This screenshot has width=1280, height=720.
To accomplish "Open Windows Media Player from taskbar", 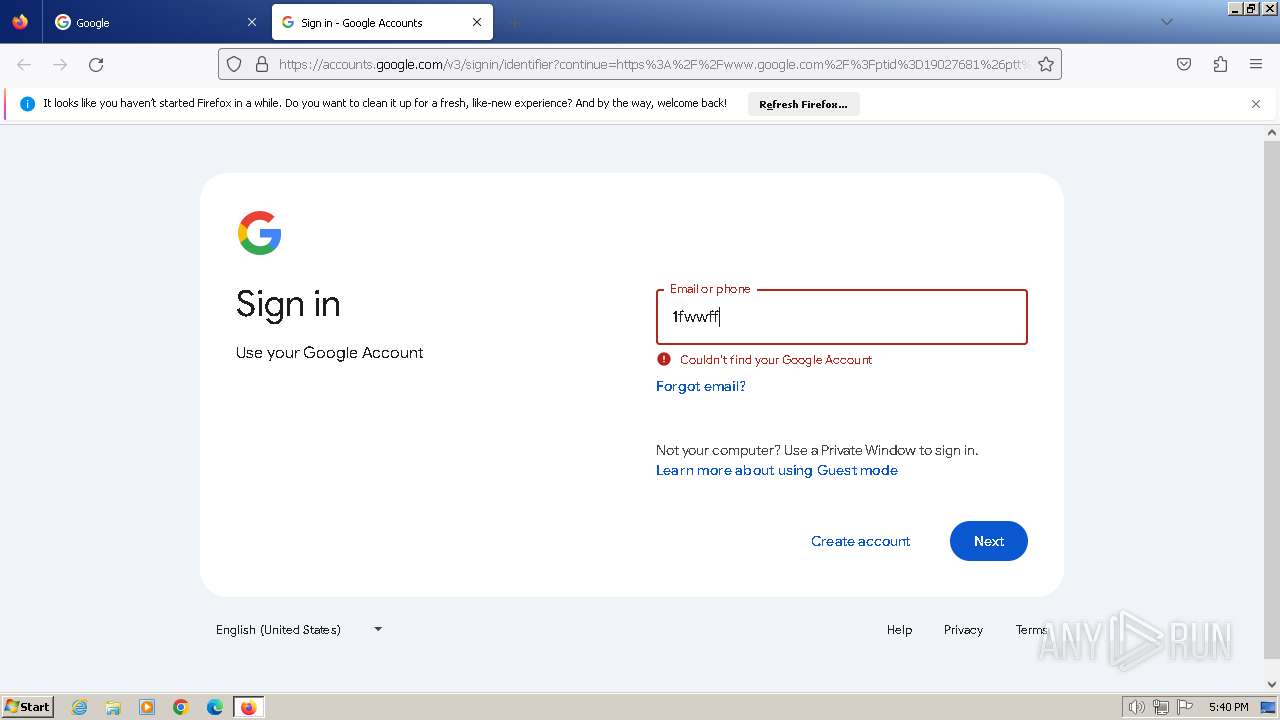I will pos(147,707).
